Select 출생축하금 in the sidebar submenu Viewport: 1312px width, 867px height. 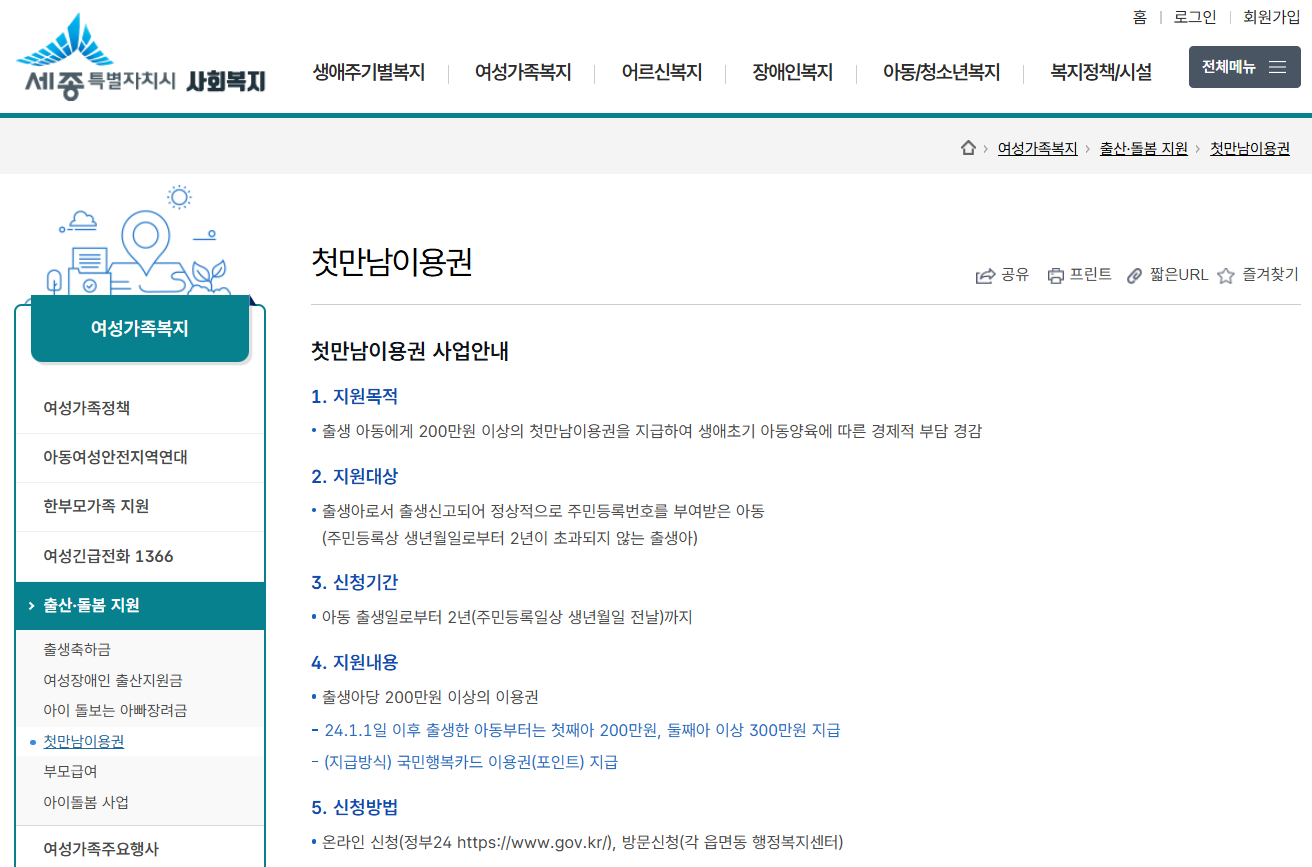(77, 649)
